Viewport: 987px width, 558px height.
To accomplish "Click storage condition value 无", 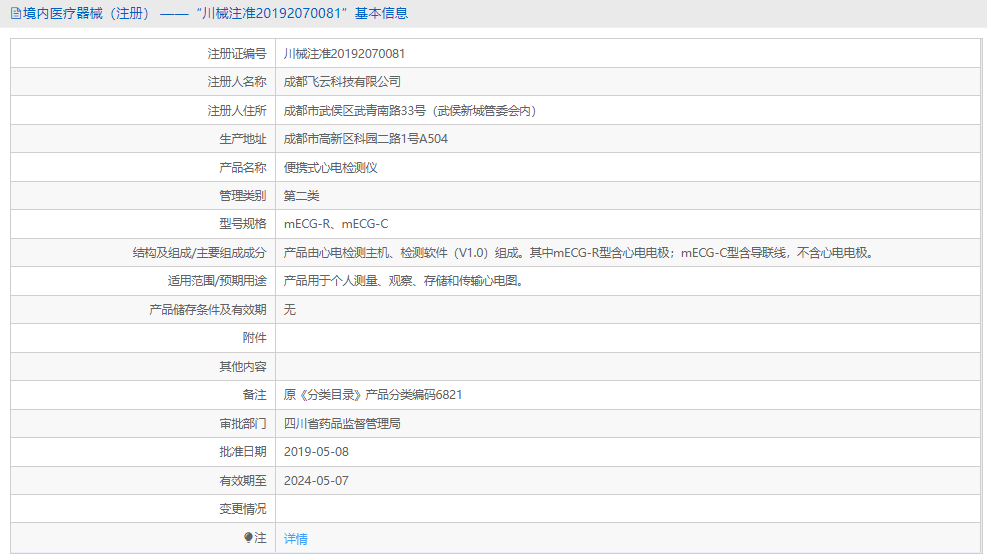I will (x=290, y=309).
